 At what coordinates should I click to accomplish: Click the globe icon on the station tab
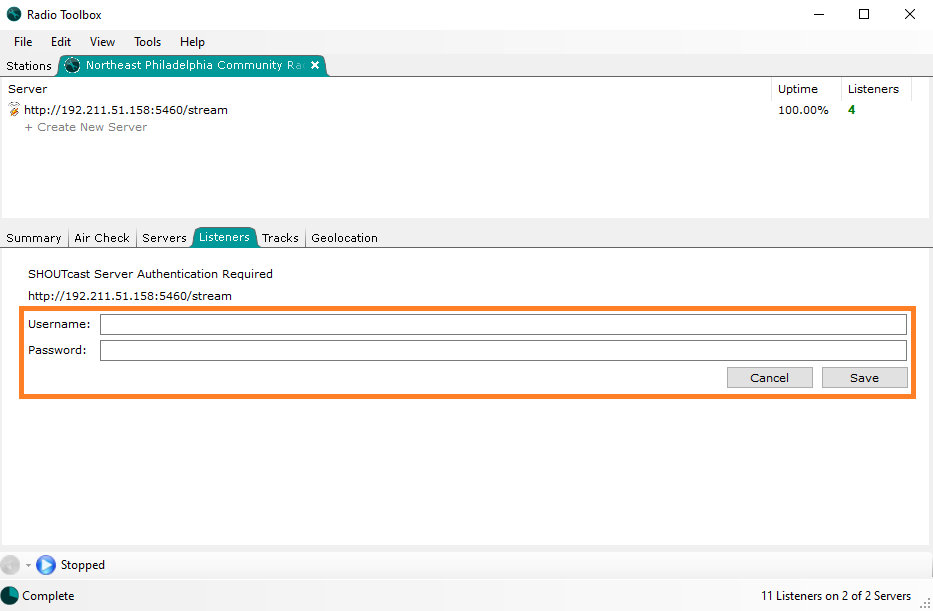click(x=72, y=66)
